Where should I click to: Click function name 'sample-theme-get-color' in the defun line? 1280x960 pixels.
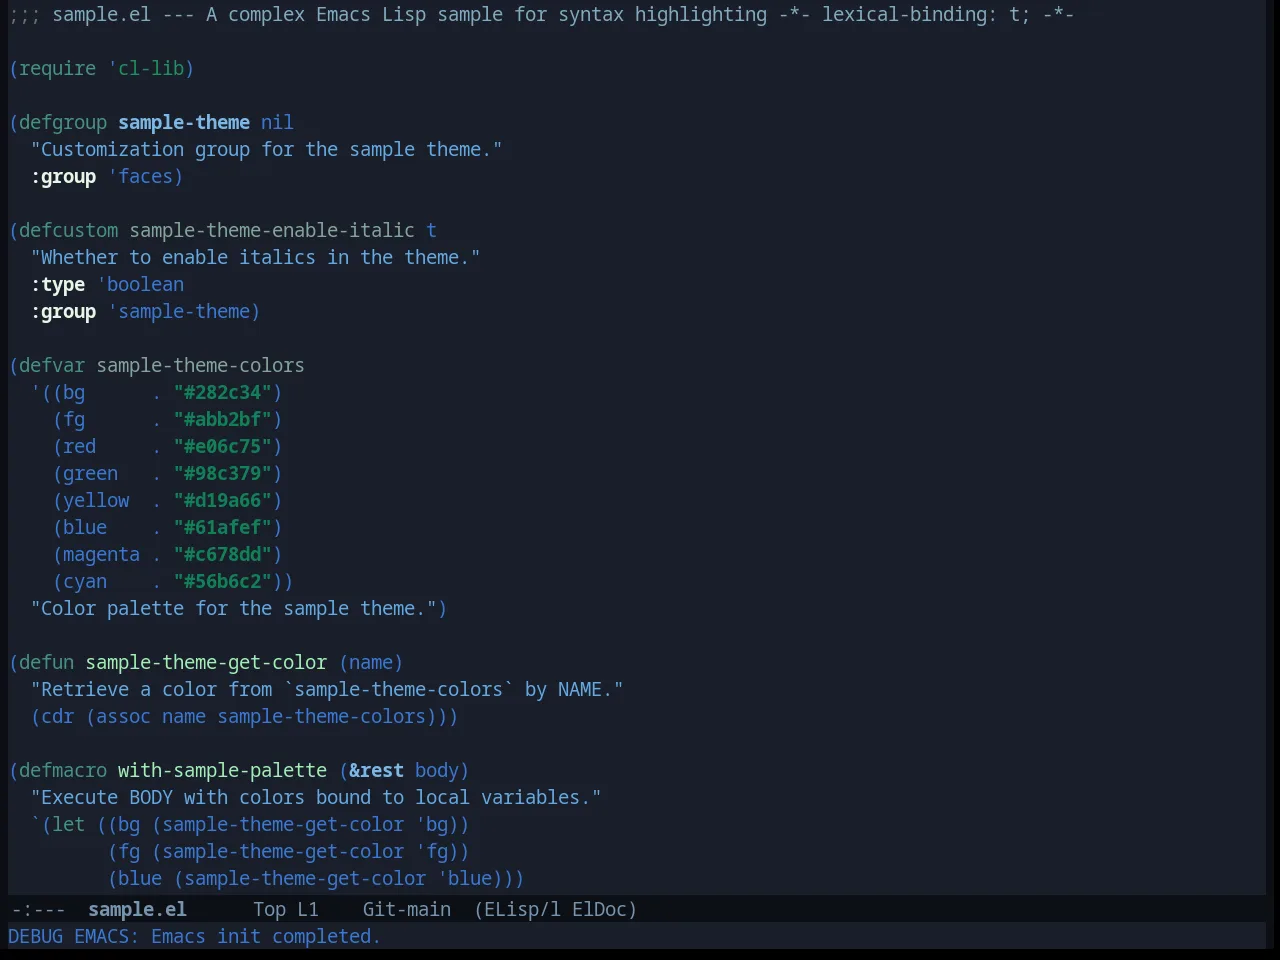tap(206, 662)
